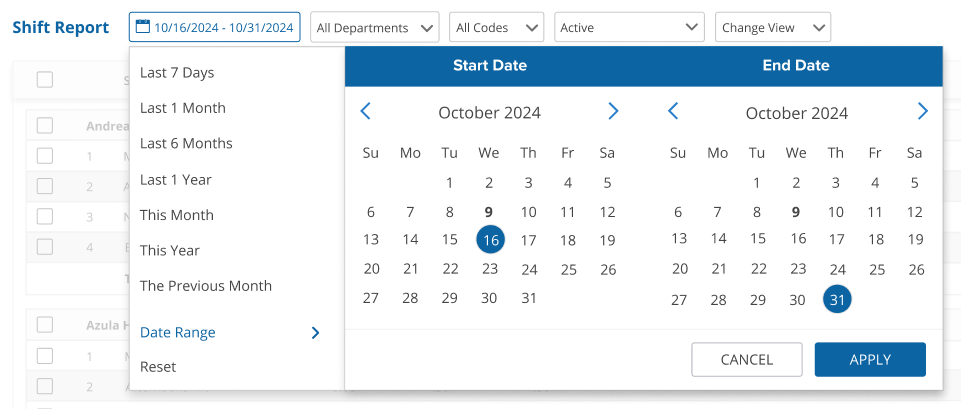
Task: Select 16 in the End Date calendar
Action: (x=798, y=239)
